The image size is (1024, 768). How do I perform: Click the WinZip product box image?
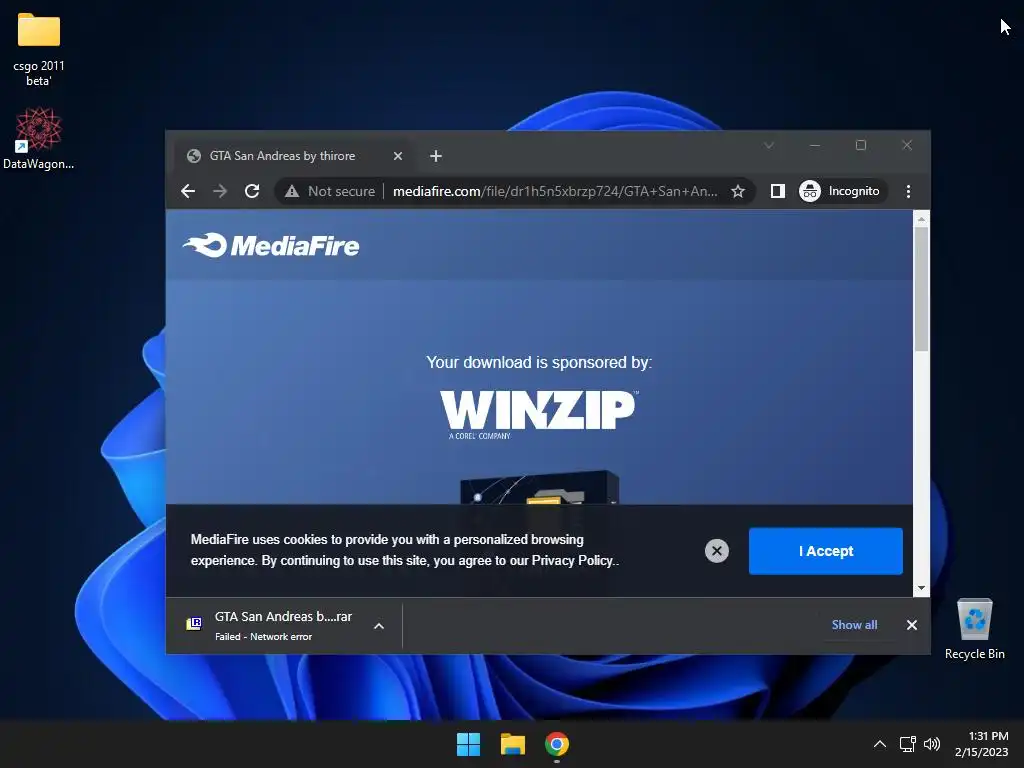tap(539, 487)
